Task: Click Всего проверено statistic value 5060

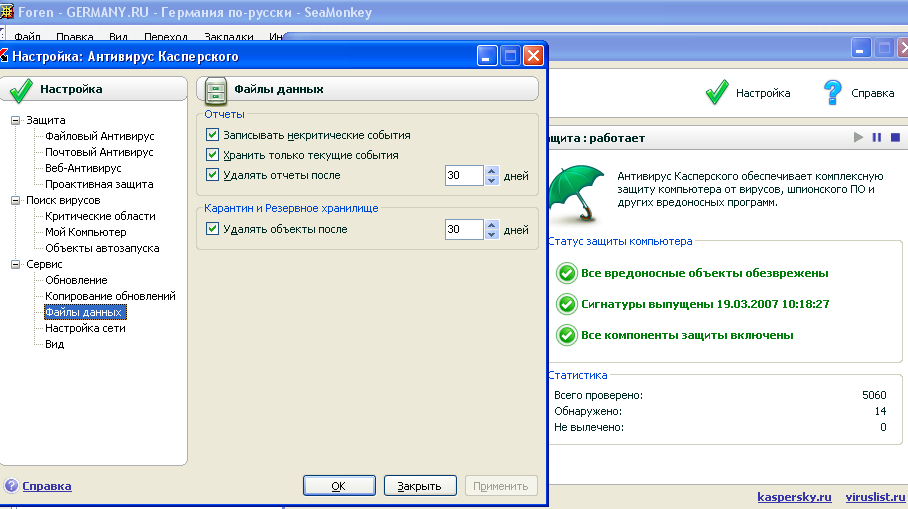Action: (x=874, y=395)
